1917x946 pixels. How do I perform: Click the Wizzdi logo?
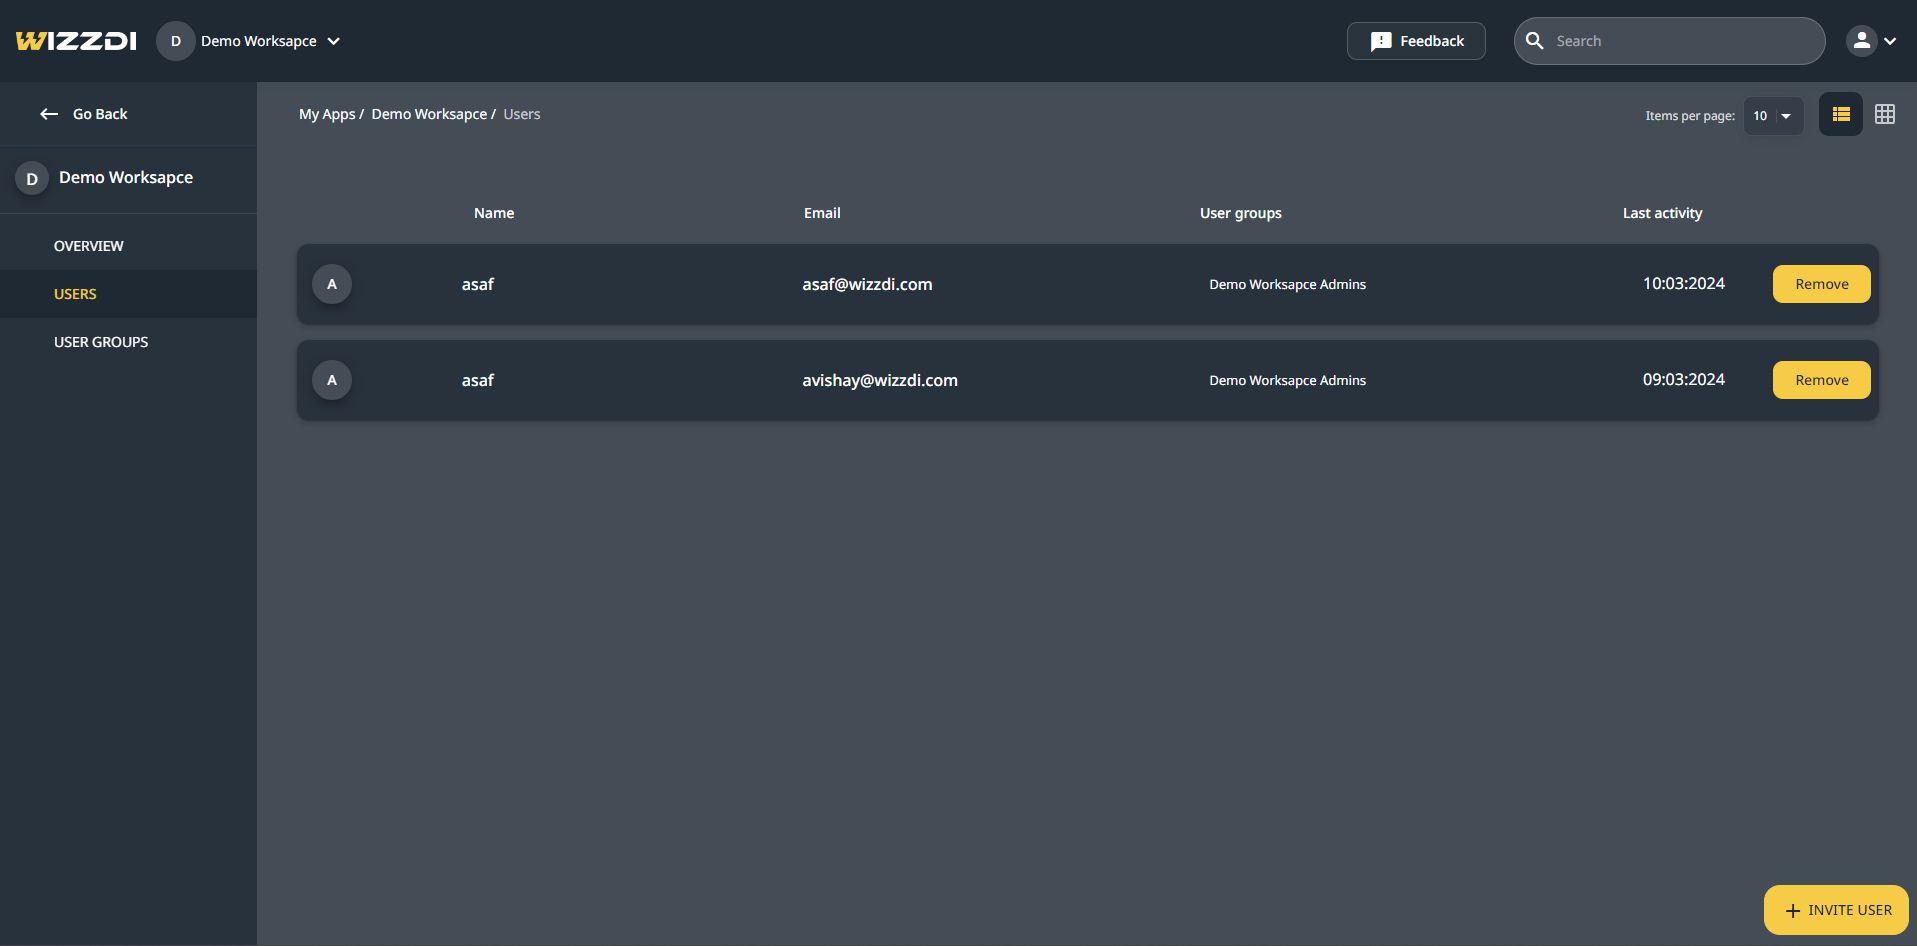[x=76, y=41]
